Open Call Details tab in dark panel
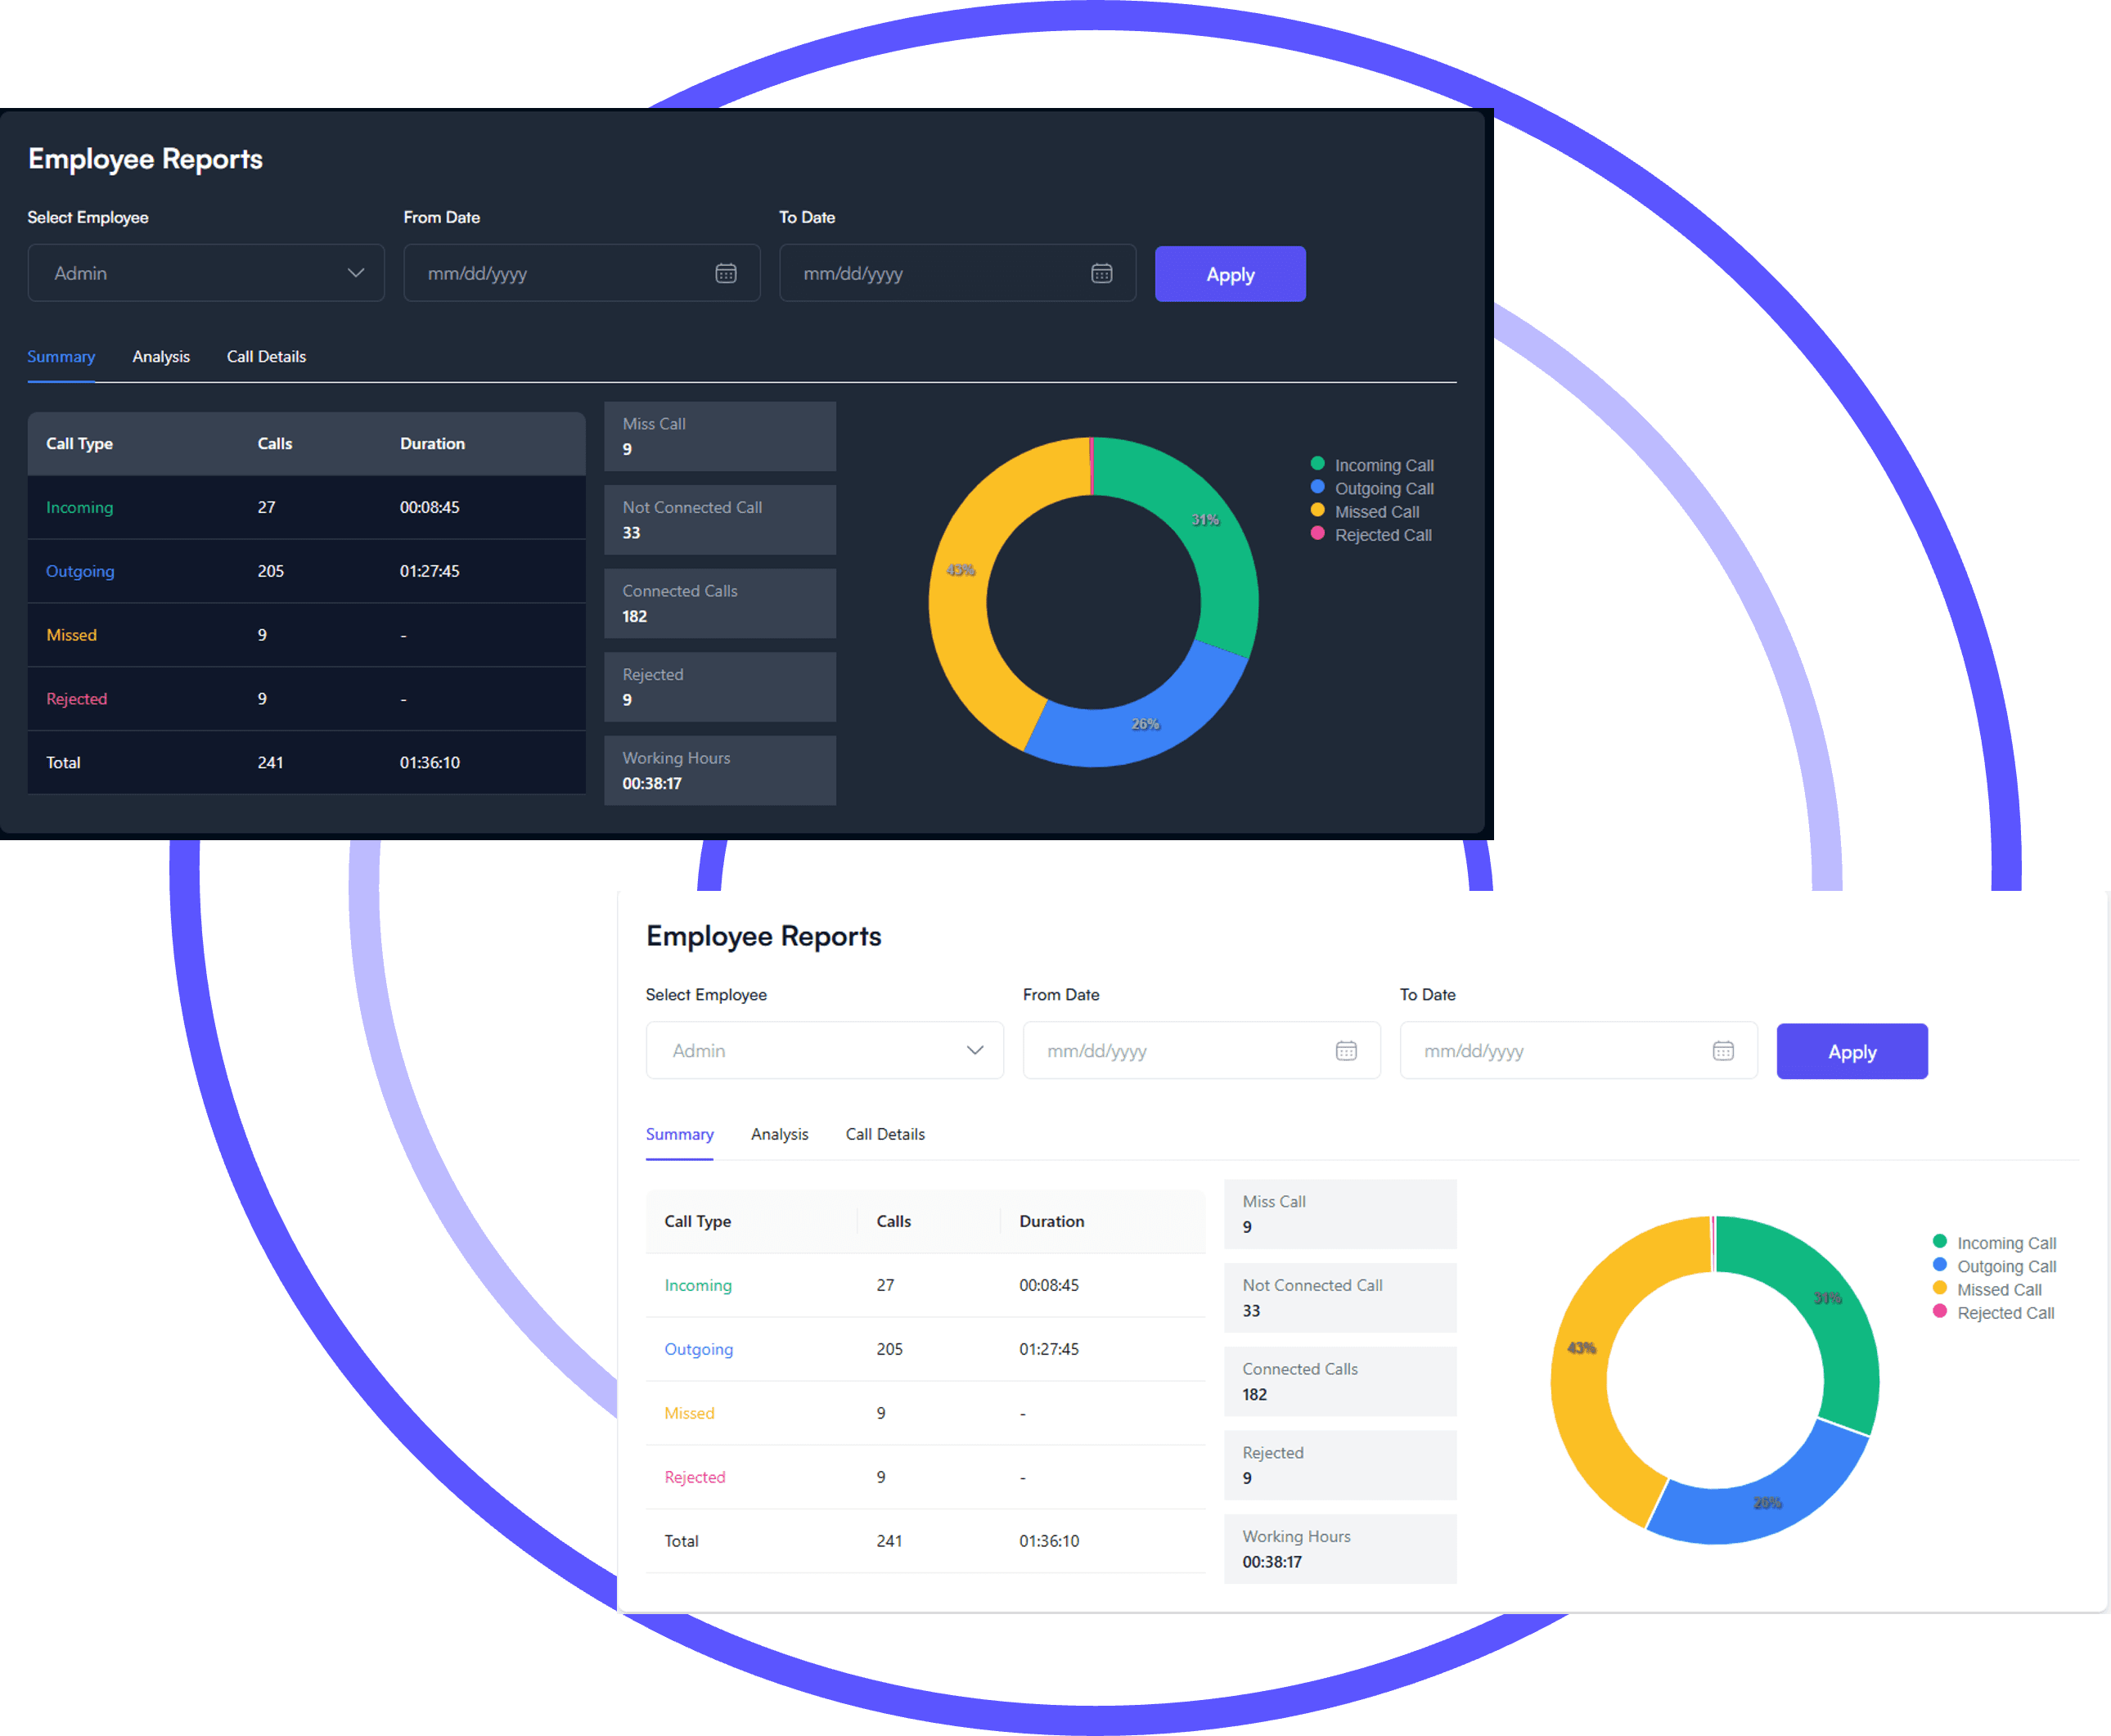Image resolution: width=2111 pixels, height=1736 pixels. (266, 357)
